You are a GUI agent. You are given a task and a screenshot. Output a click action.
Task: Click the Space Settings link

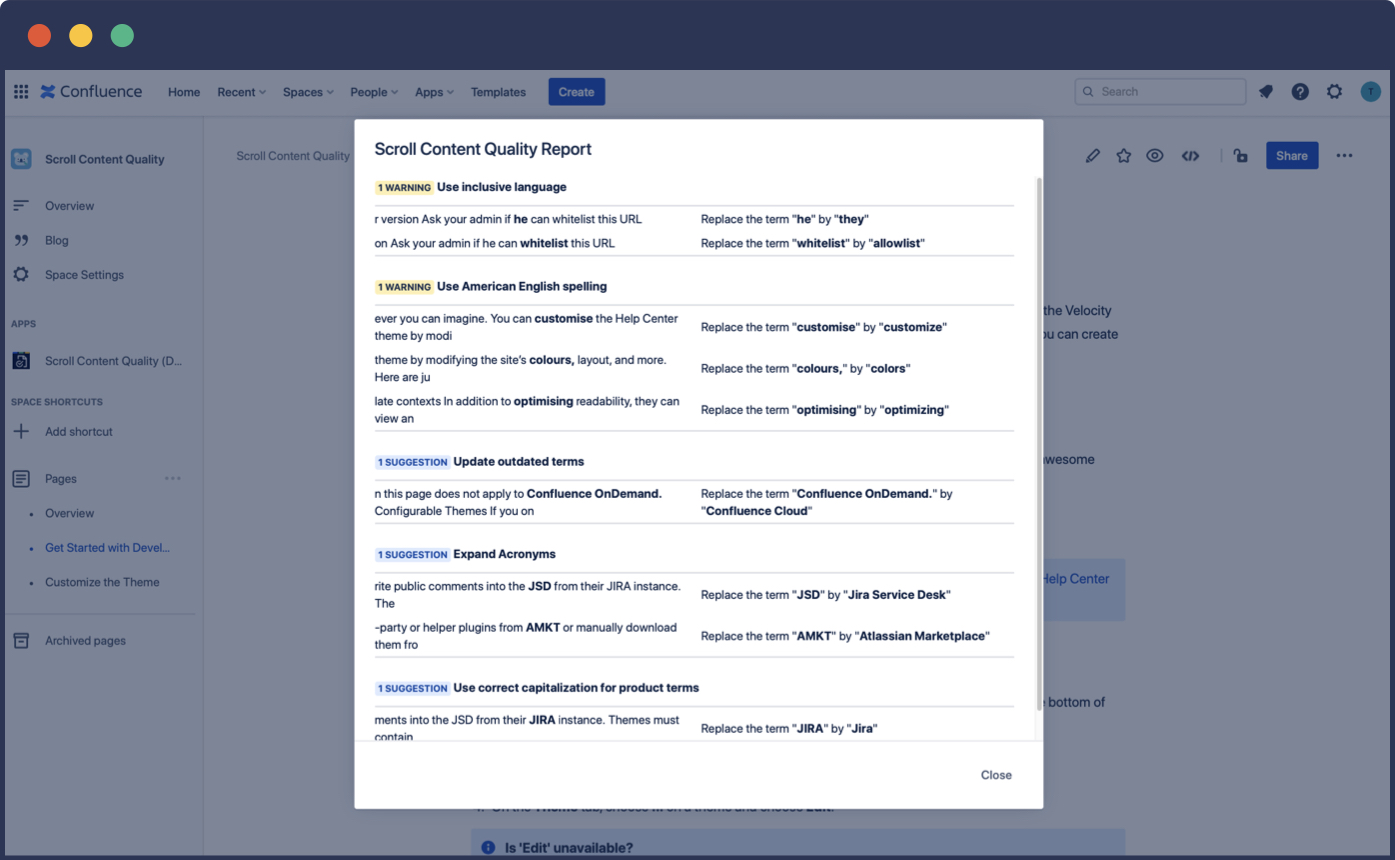[x=84, y=274]
